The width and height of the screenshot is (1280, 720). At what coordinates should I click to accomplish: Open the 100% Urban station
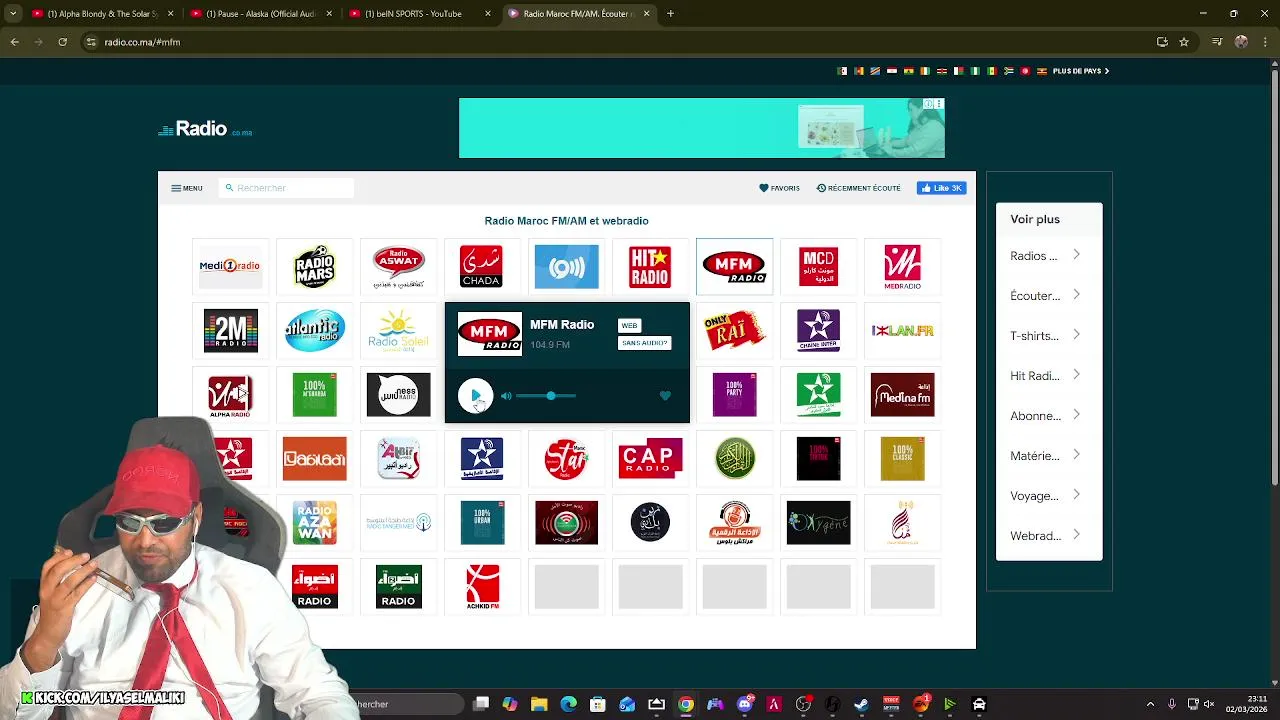coord(482,522)
